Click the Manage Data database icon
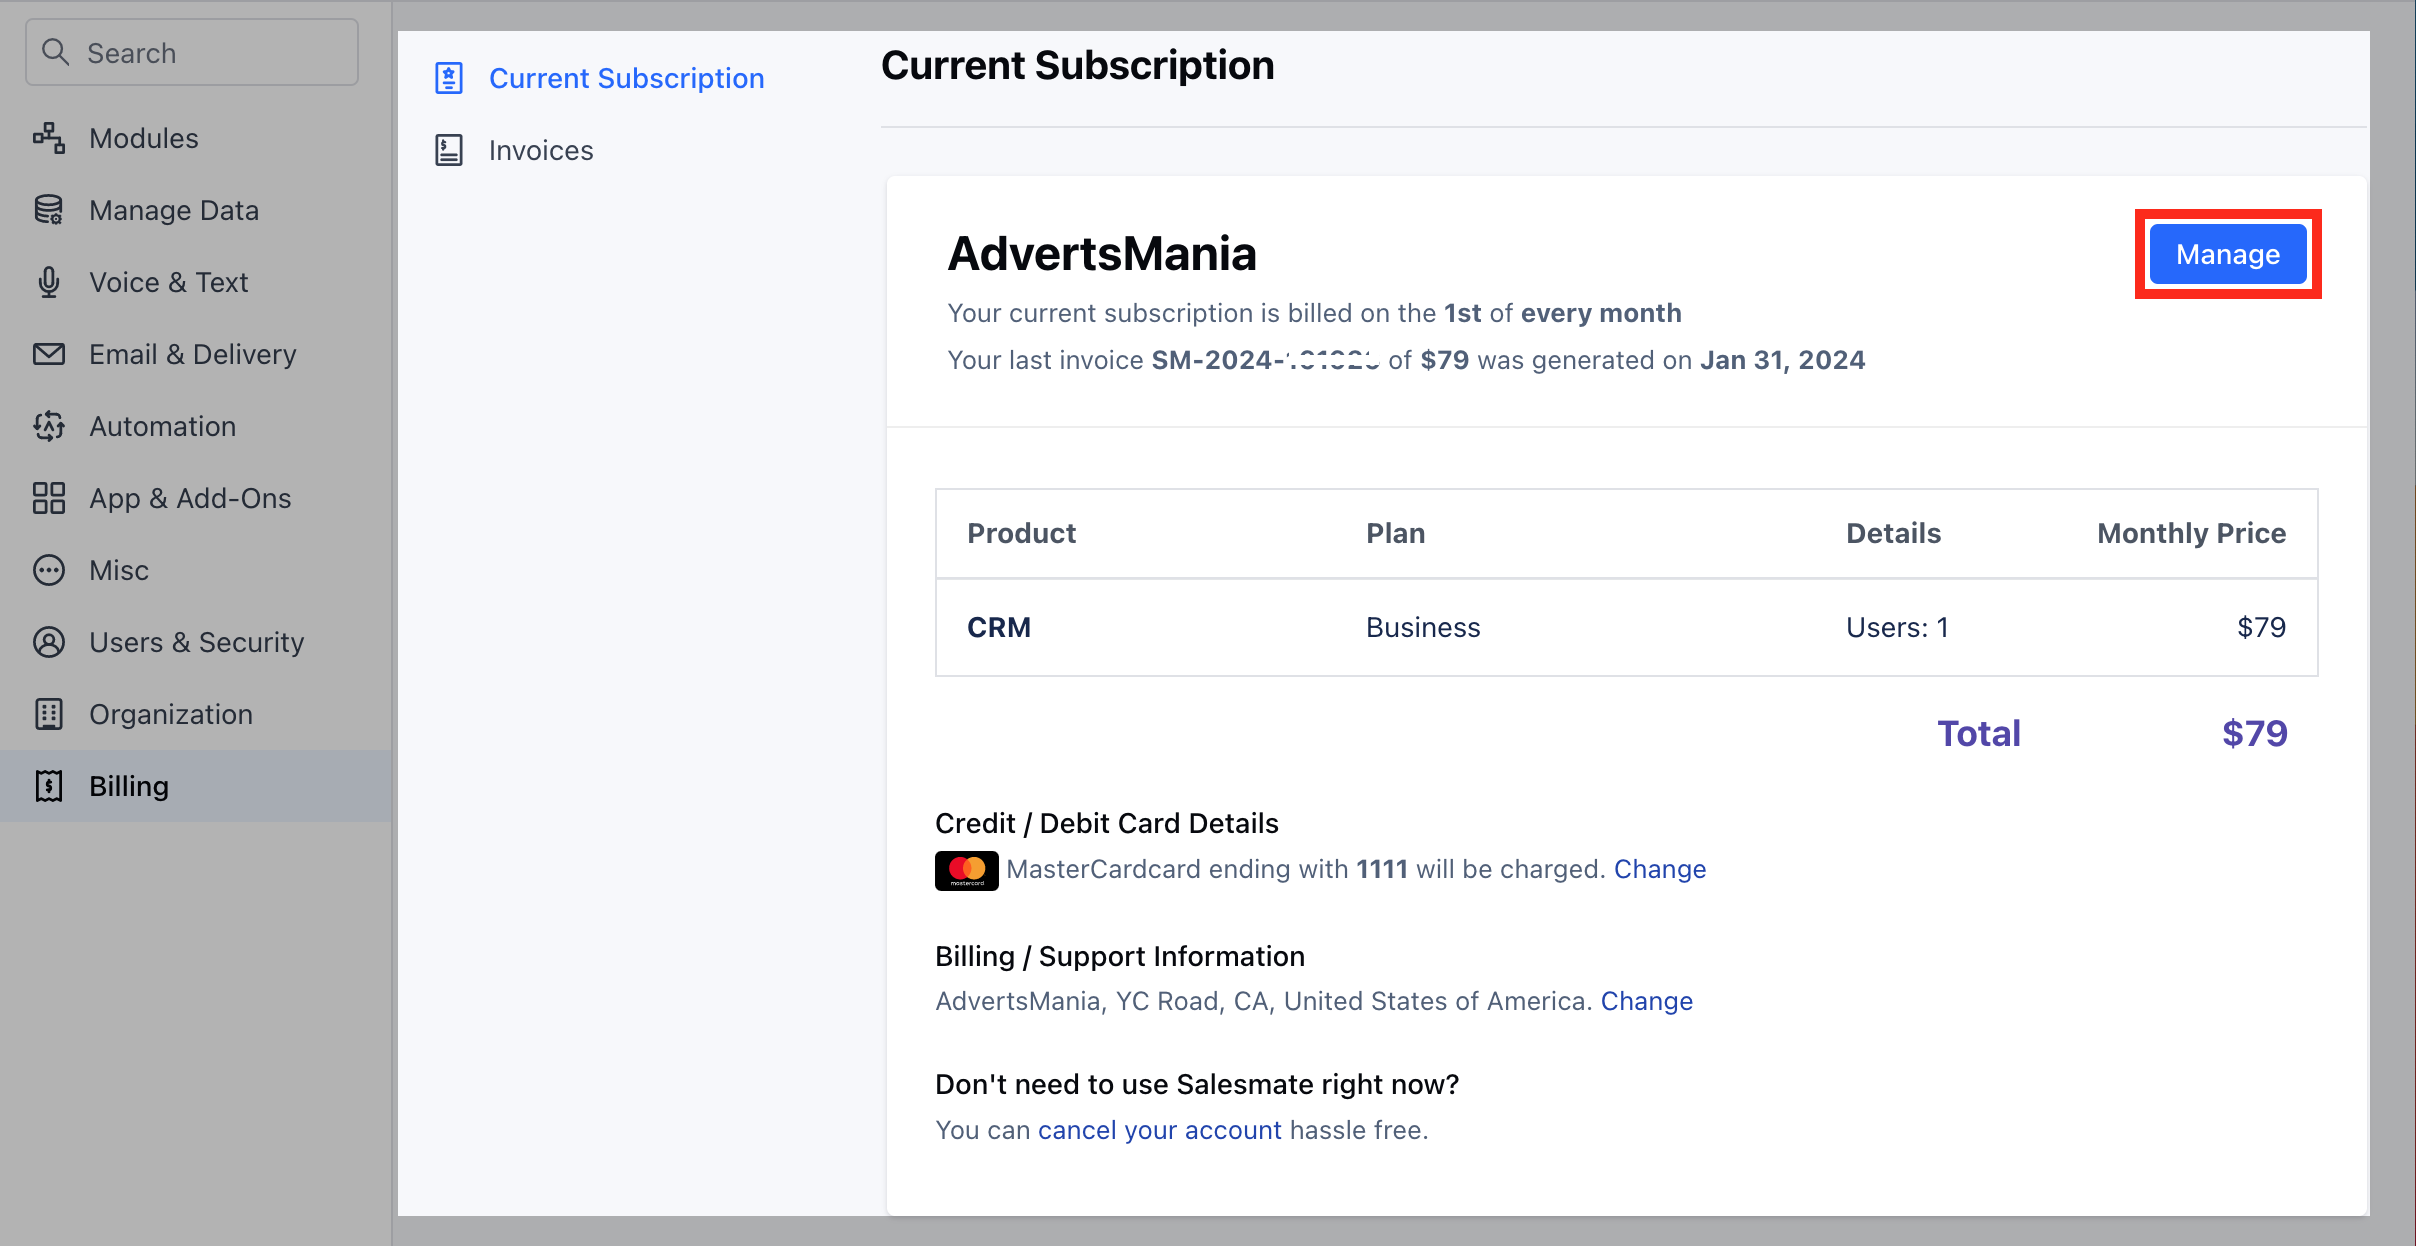 coord(49,210)
